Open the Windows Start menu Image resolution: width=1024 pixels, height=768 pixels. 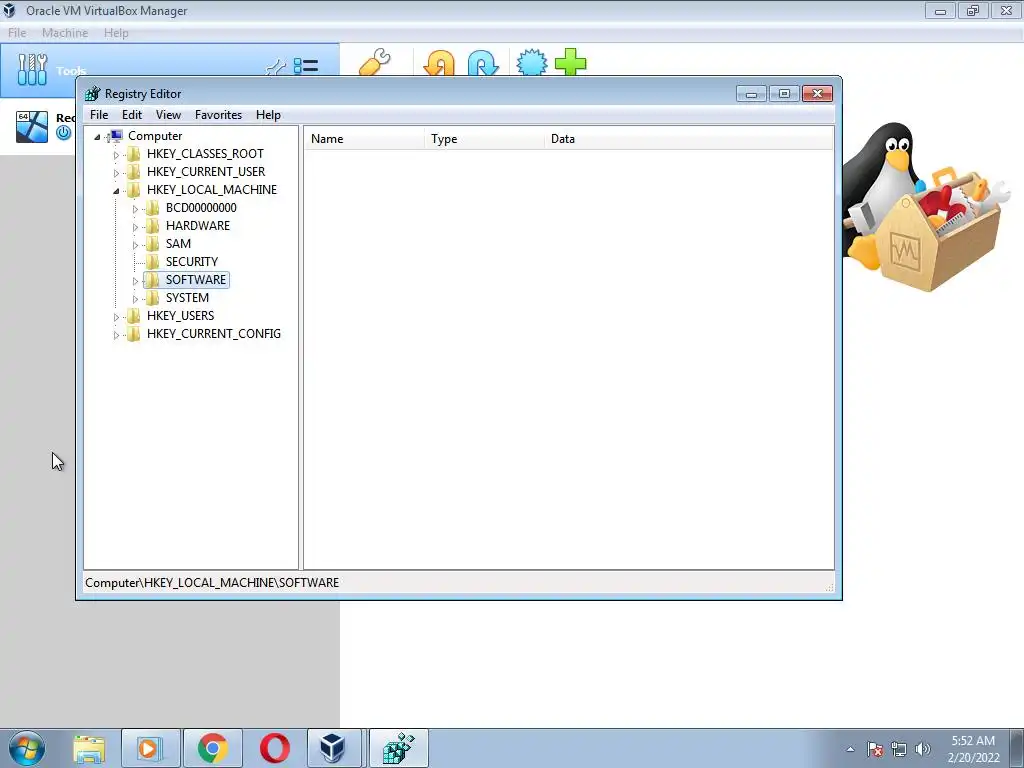27,748
